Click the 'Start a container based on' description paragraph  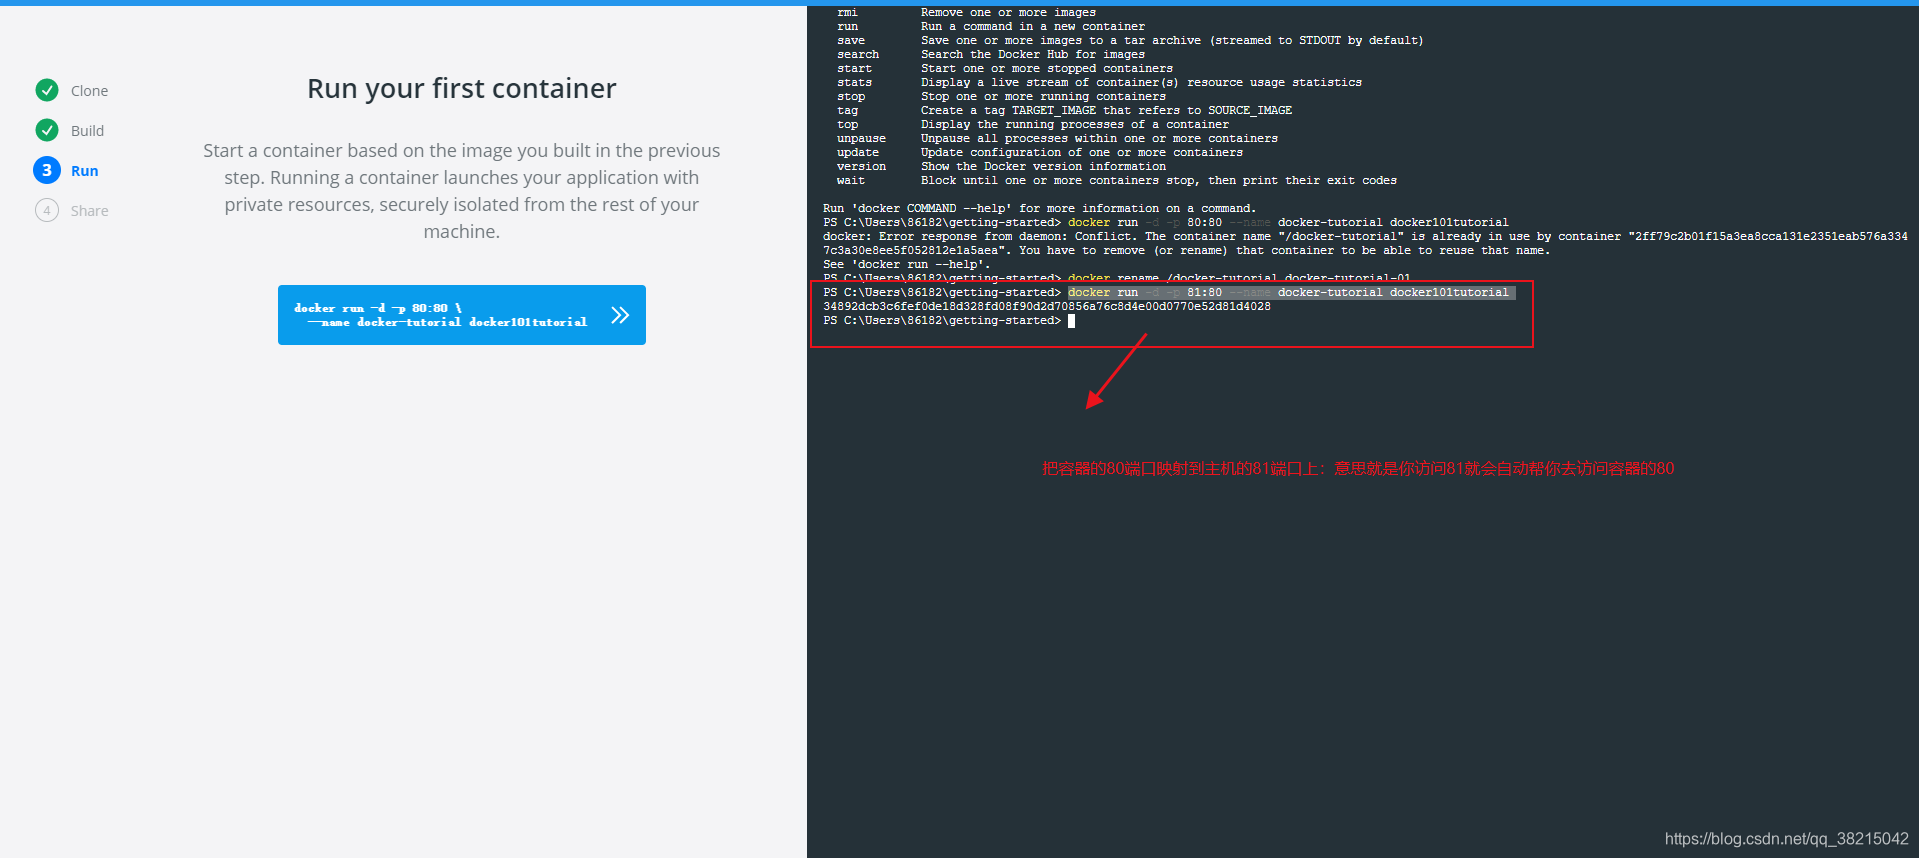(x=462, y=191)
